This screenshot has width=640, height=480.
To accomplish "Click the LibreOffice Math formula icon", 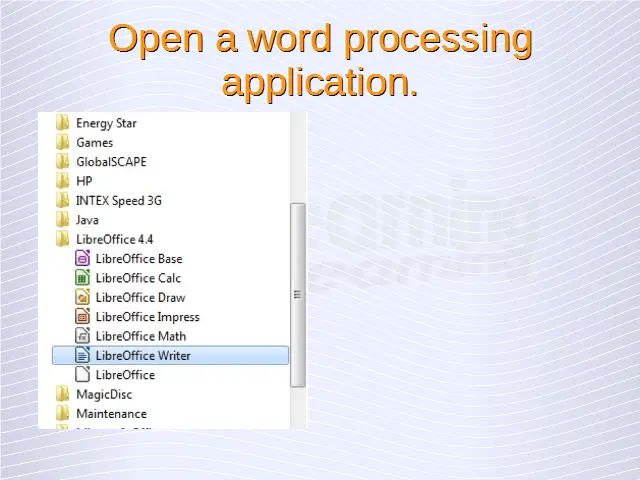I will (83, 336).
